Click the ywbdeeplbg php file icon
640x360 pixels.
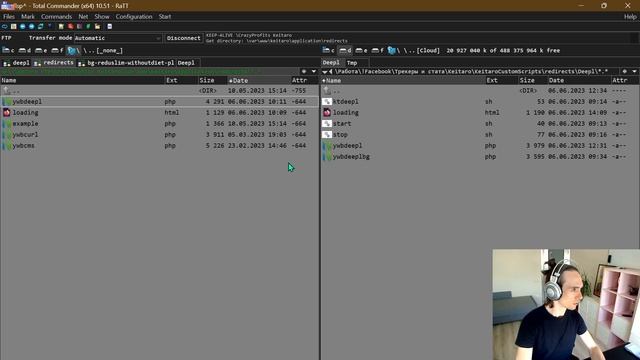tap(327, 157)
